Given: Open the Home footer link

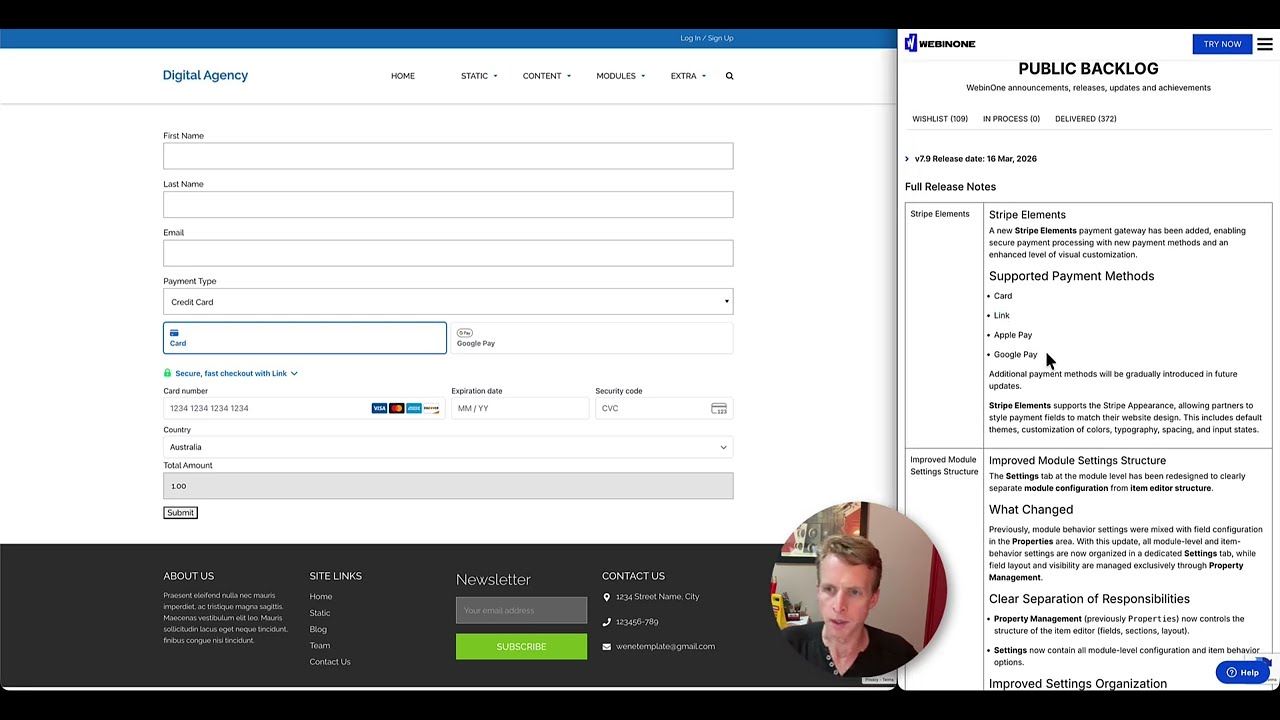Looking at the screenshot, I should 321,597.
